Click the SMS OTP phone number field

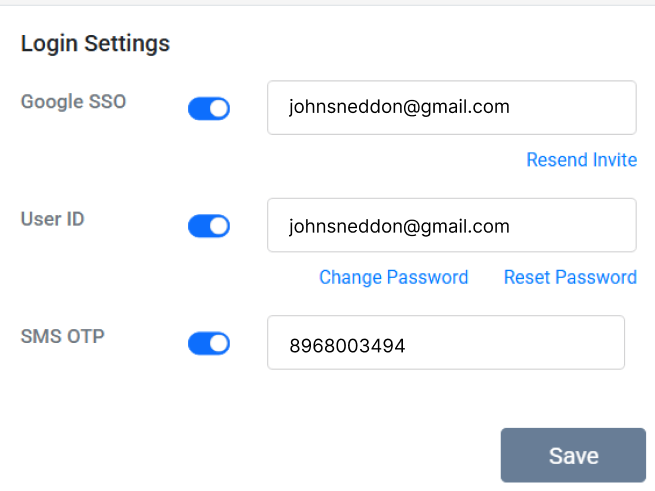[x=445, y=343]
